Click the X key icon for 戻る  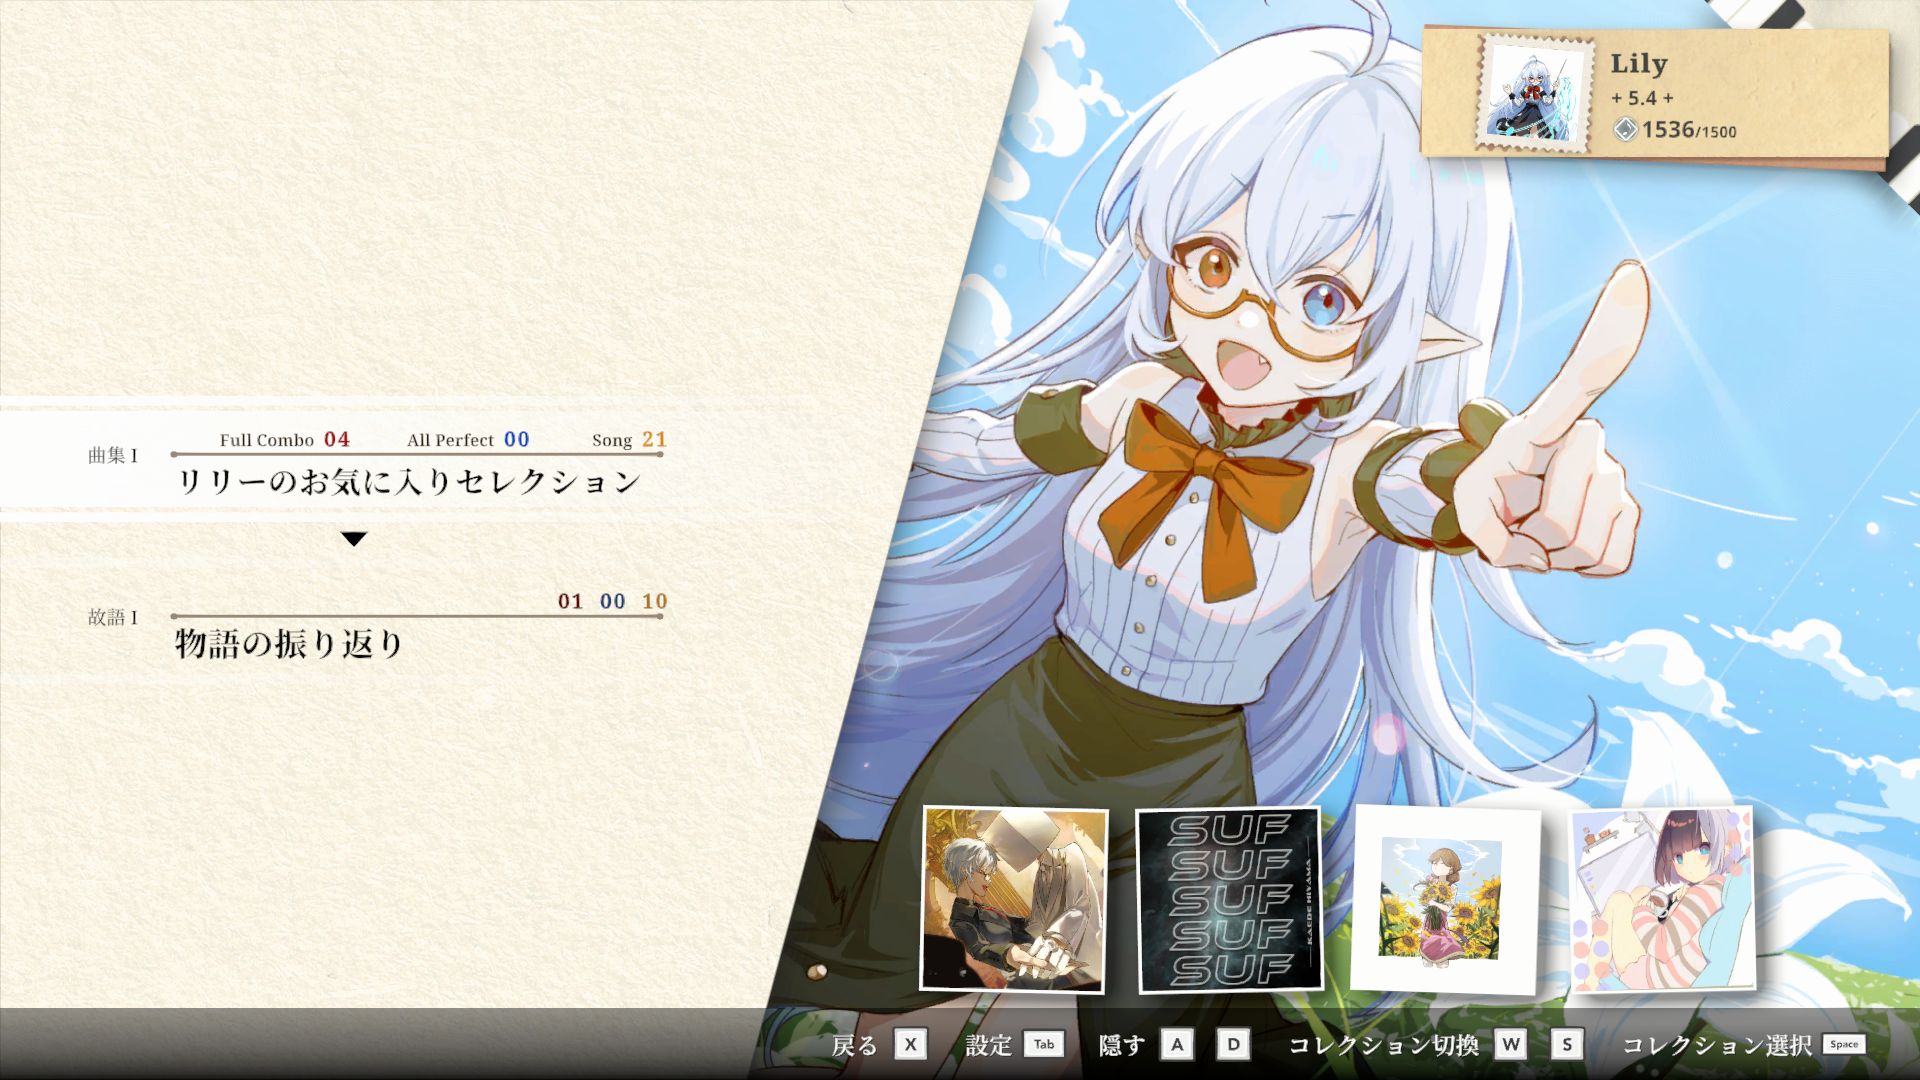[x=910, y=1044]
